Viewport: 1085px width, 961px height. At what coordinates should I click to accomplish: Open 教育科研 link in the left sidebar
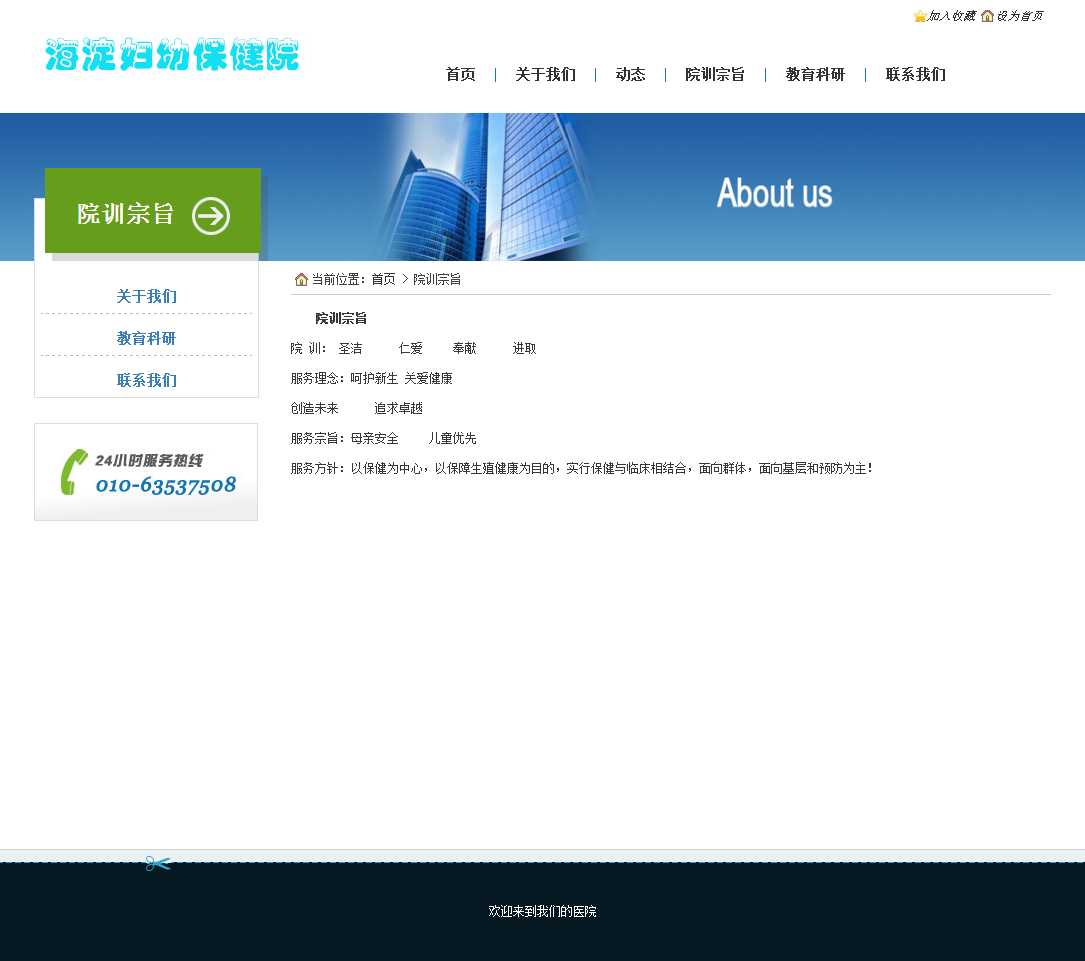(146, 339)
